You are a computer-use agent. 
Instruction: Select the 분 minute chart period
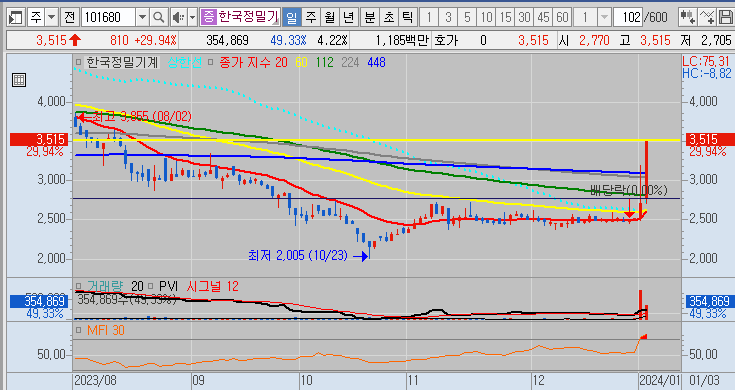[x=370, y=18]
